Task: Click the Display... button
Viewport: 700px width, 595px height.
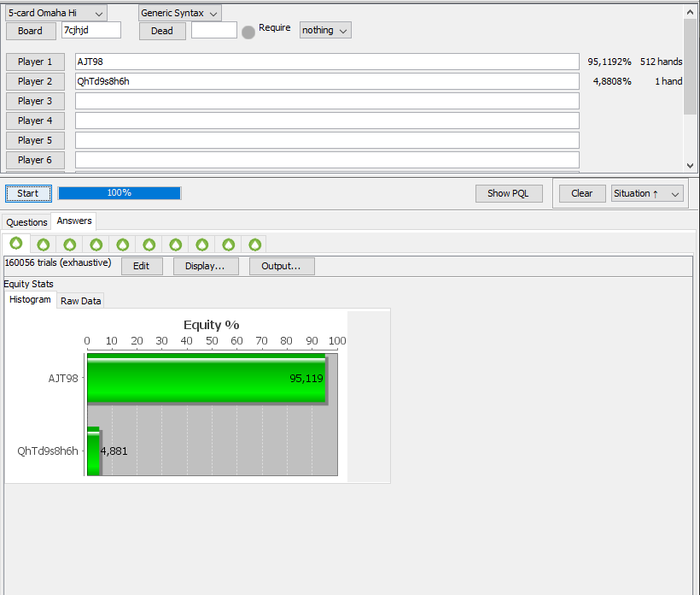Action: (x=205, y=266)
